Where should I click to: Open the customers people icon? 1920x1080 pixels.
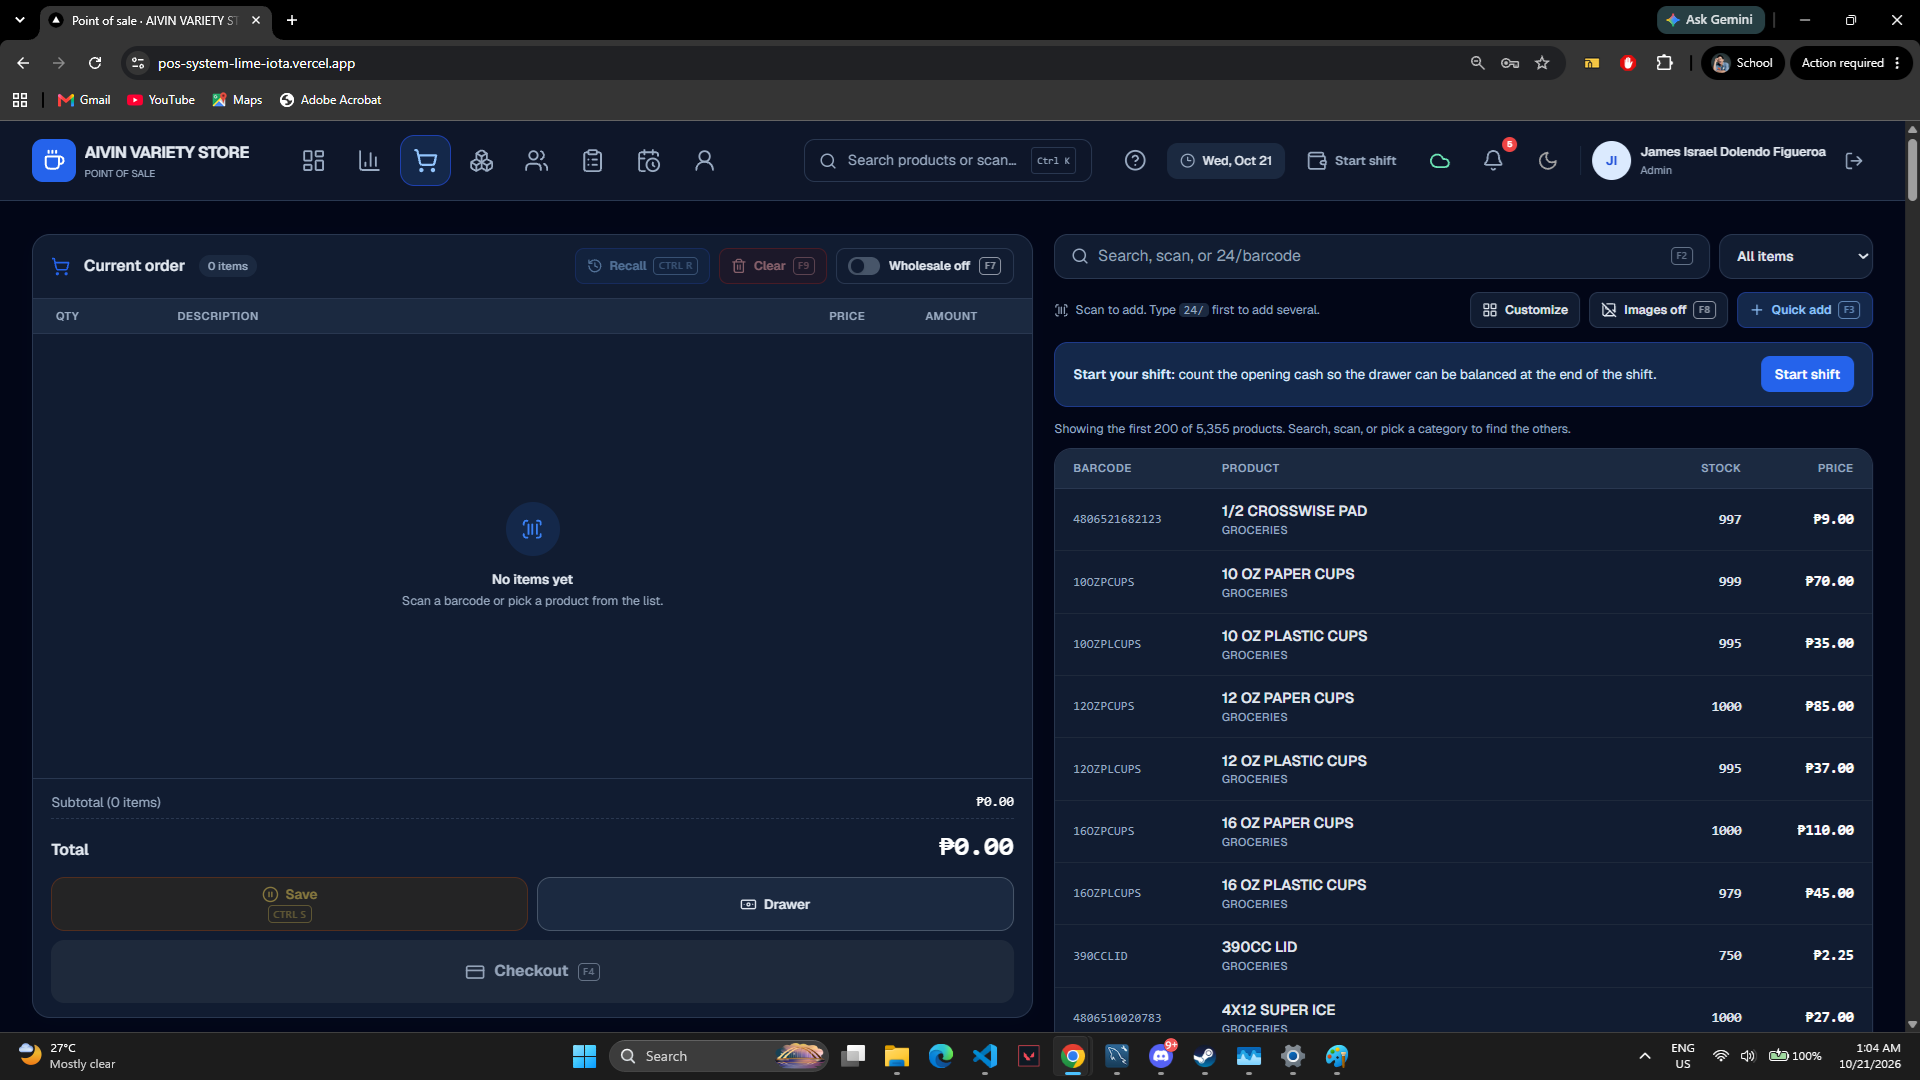point(537,161)
